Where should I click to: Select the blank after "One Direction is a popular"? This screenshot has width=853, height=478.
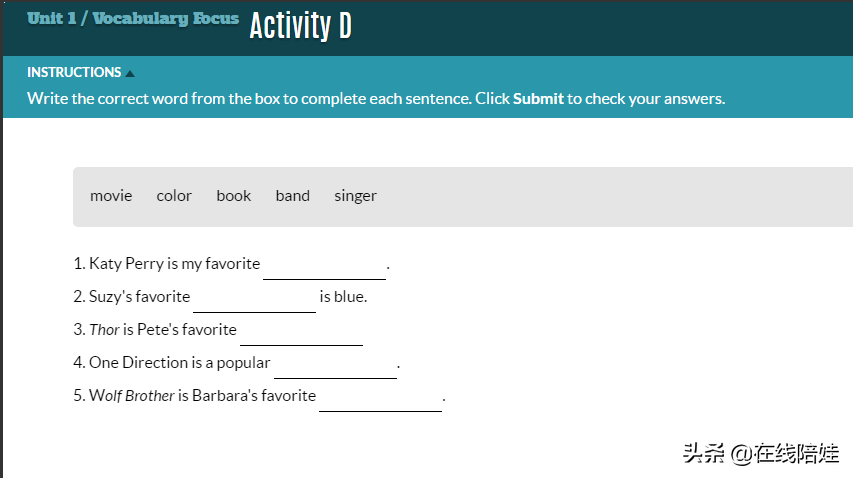coord(335,364)
